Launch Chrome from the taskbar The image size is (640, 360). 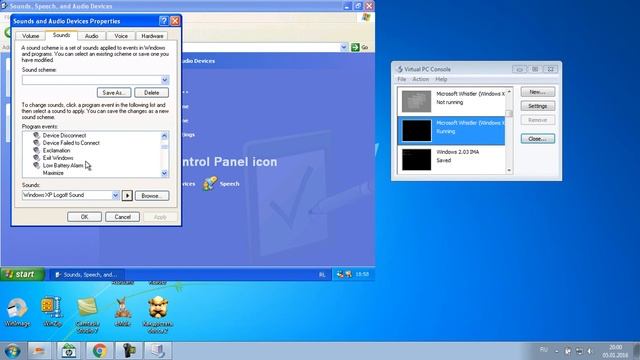(x=99, y=351)
